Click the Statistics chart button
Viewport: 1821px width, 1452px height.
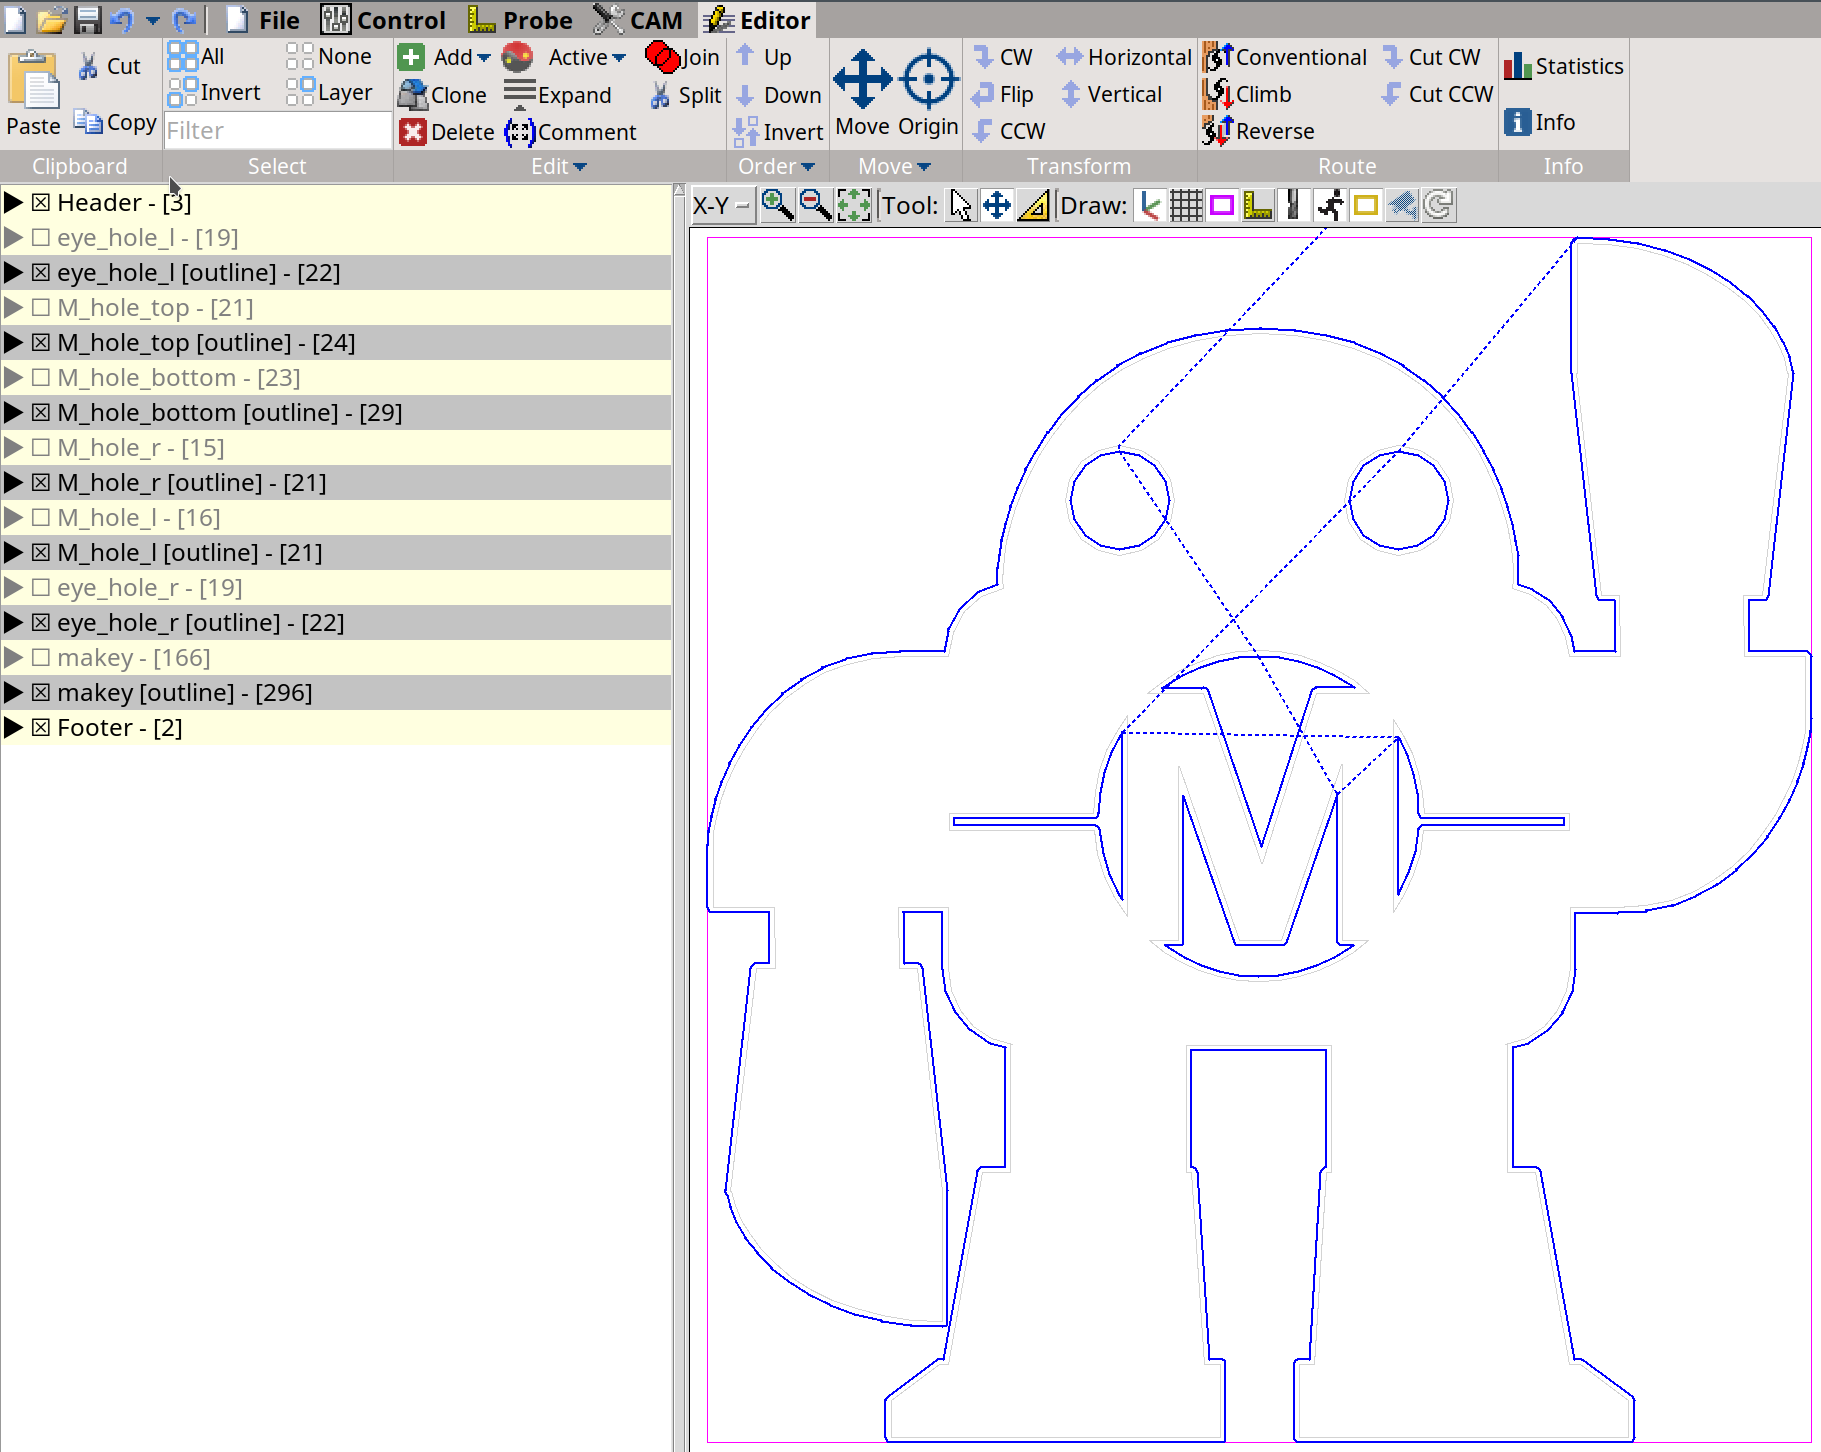[1564, 66]
